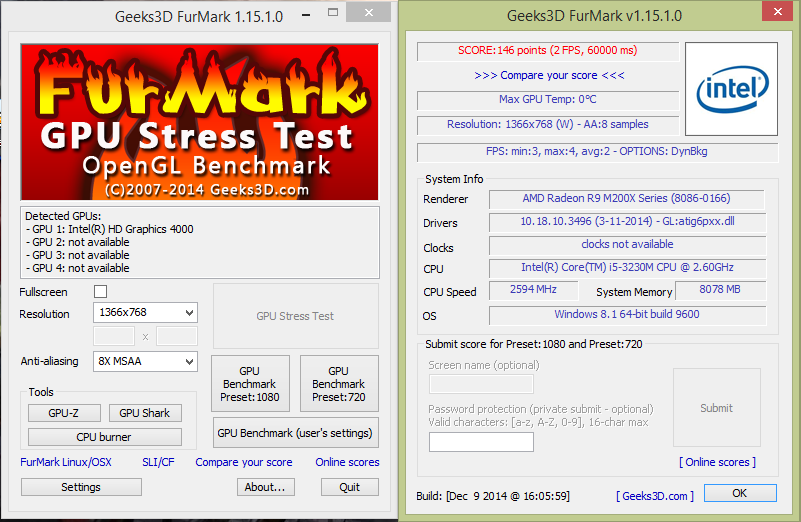Click the System Memory 8078 MB field
801x522 pixels.
(x=720, y=290)
